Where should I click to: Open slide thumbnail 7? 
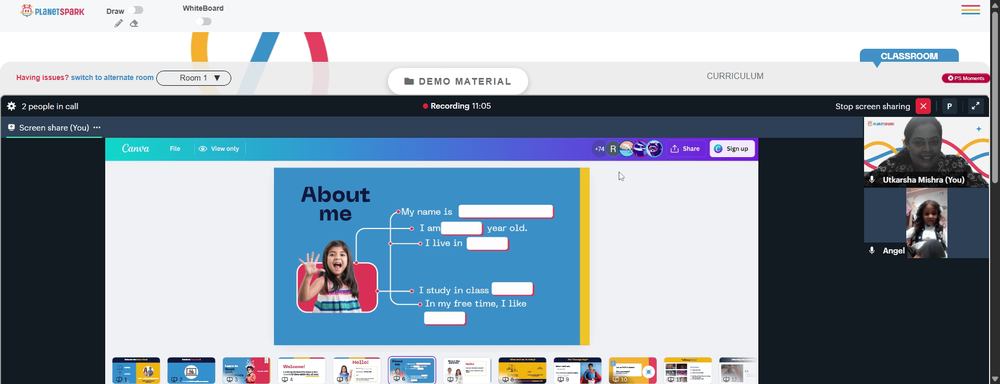pos(467,370)
